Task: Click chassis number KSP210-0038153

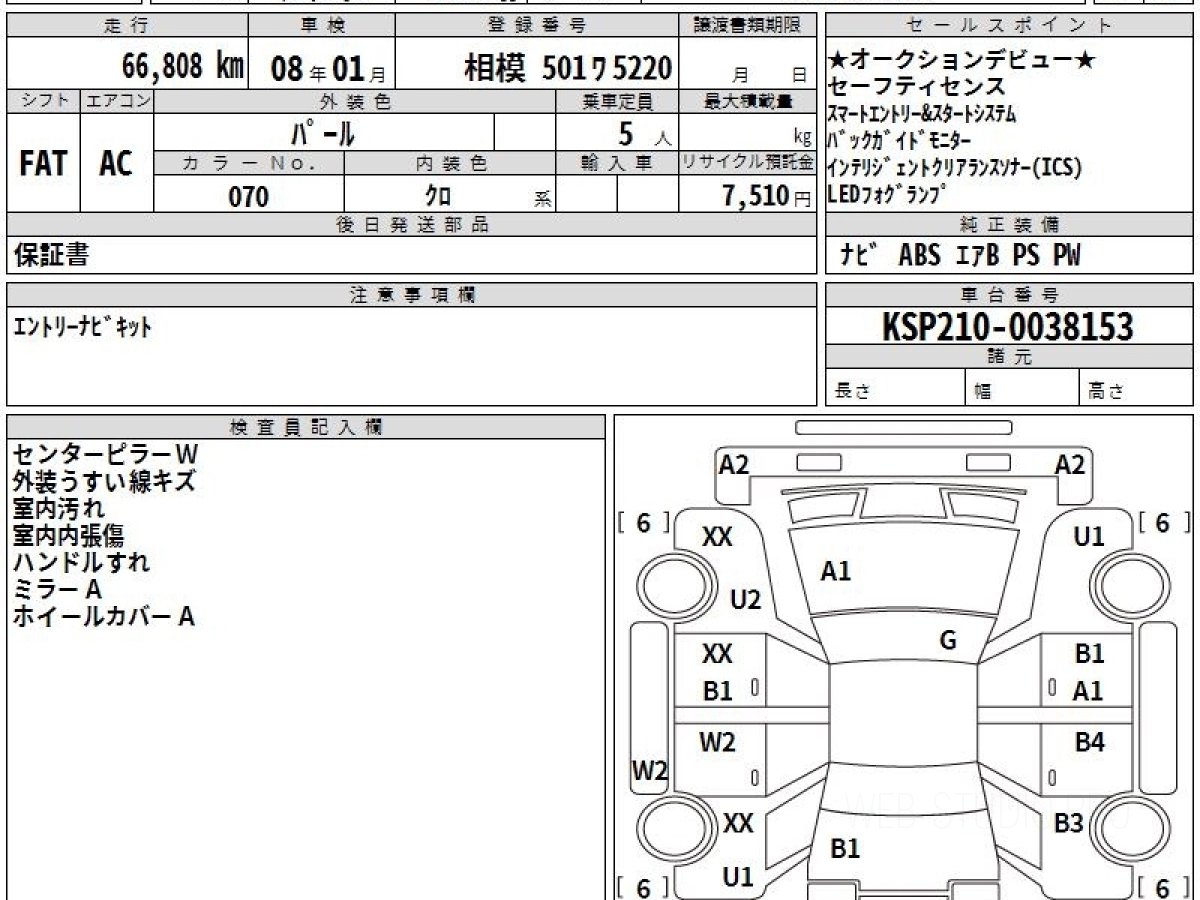Action: pos(1008,326)
